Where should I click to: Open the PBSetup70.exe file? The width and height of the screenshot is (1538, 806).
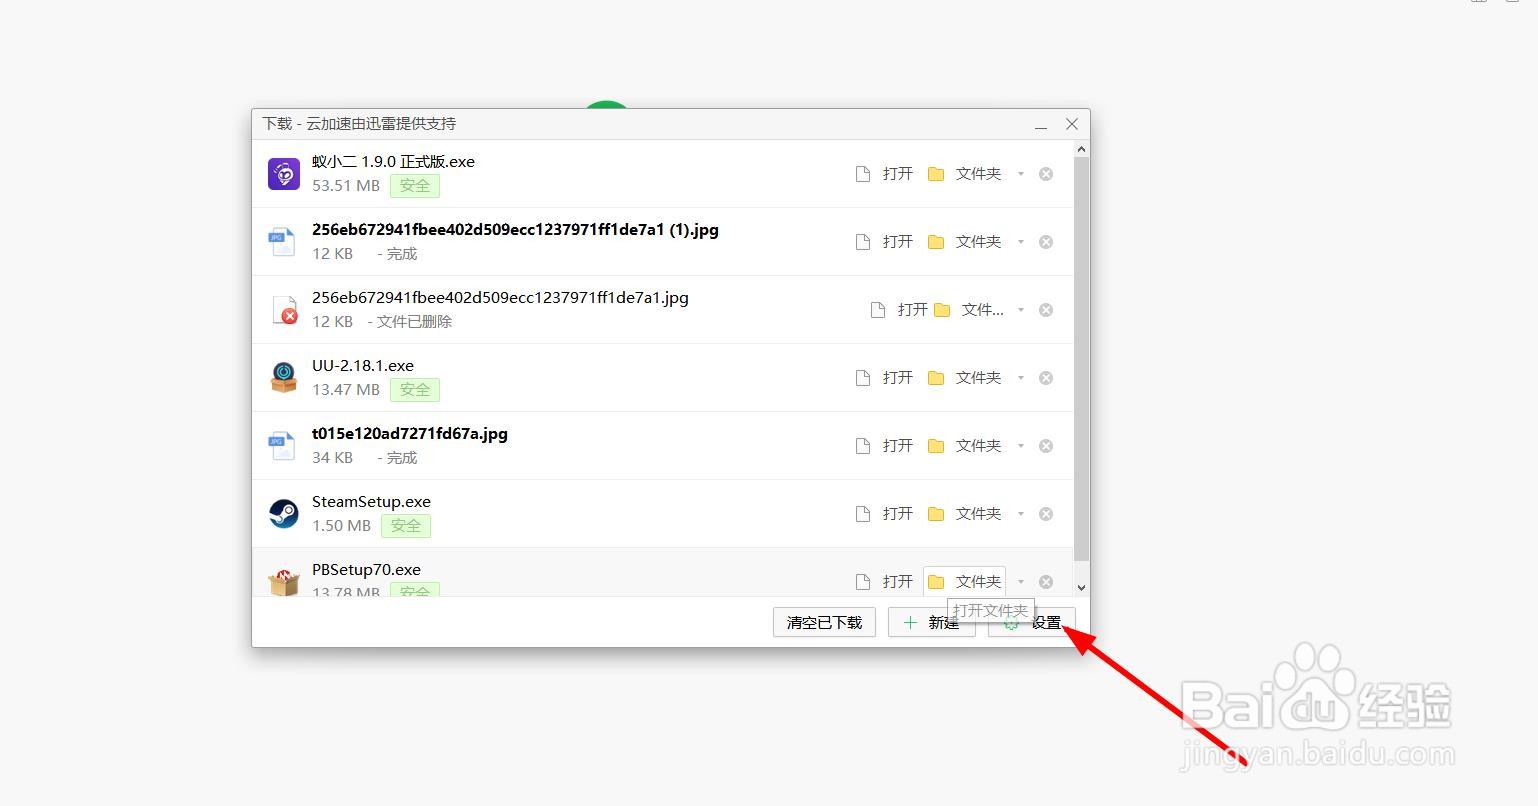(x=885, y=582)
